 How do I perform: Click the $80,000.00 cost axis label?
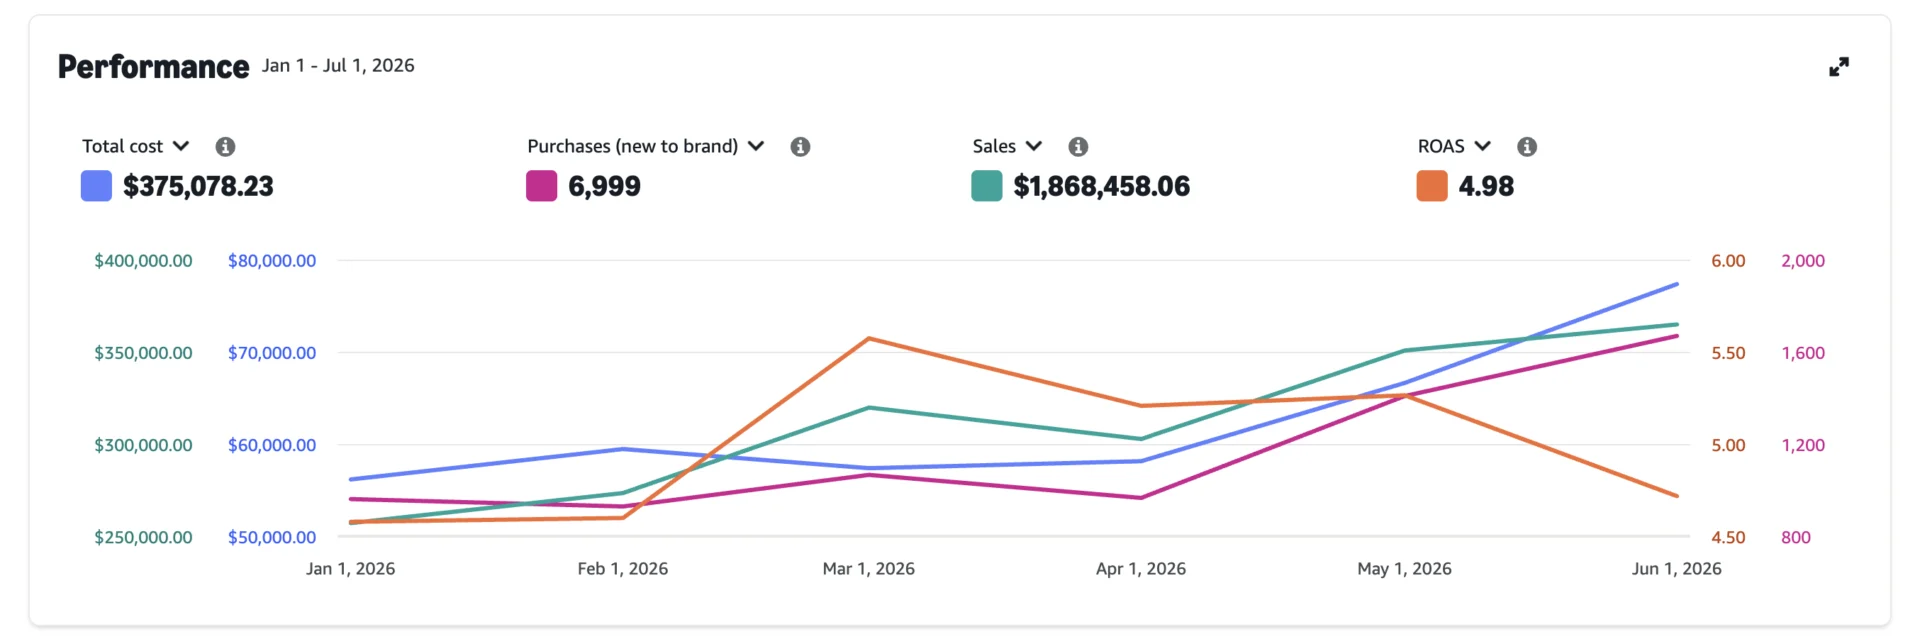click(x=272, y=261)
